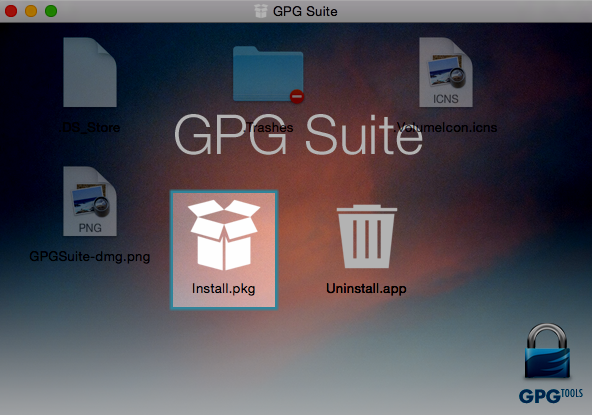Select the .DS_Store blank file icon
The image size is (592, 415).
90,72
